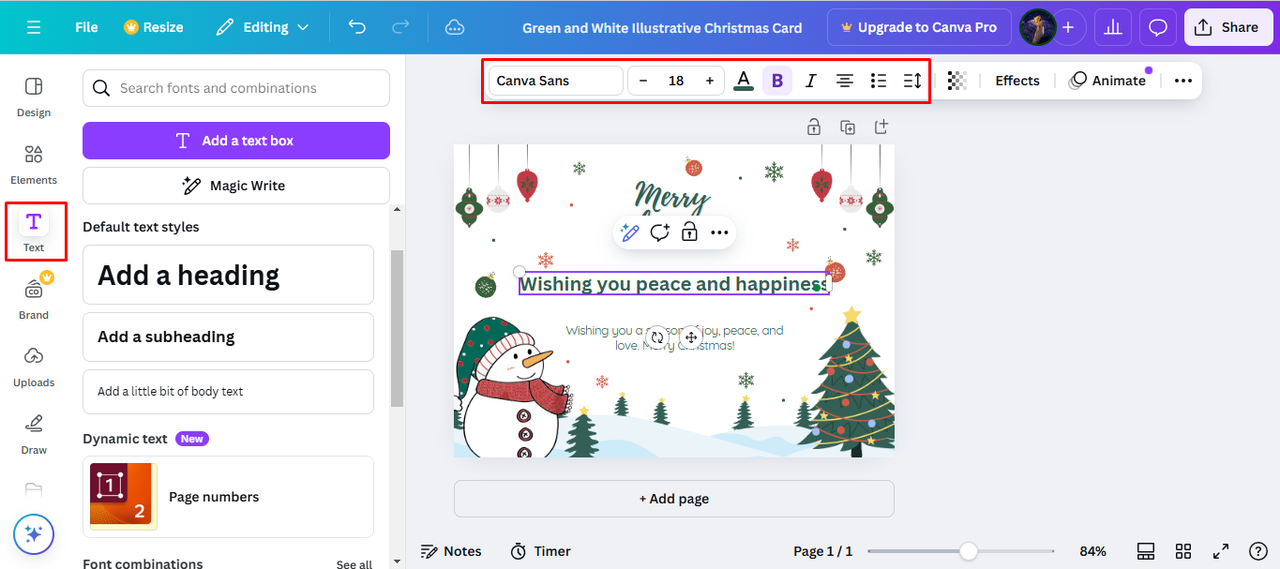Open the Draw tab in sidebar
The width and height of the screenshot is (1280, 569).
point(34,434)
